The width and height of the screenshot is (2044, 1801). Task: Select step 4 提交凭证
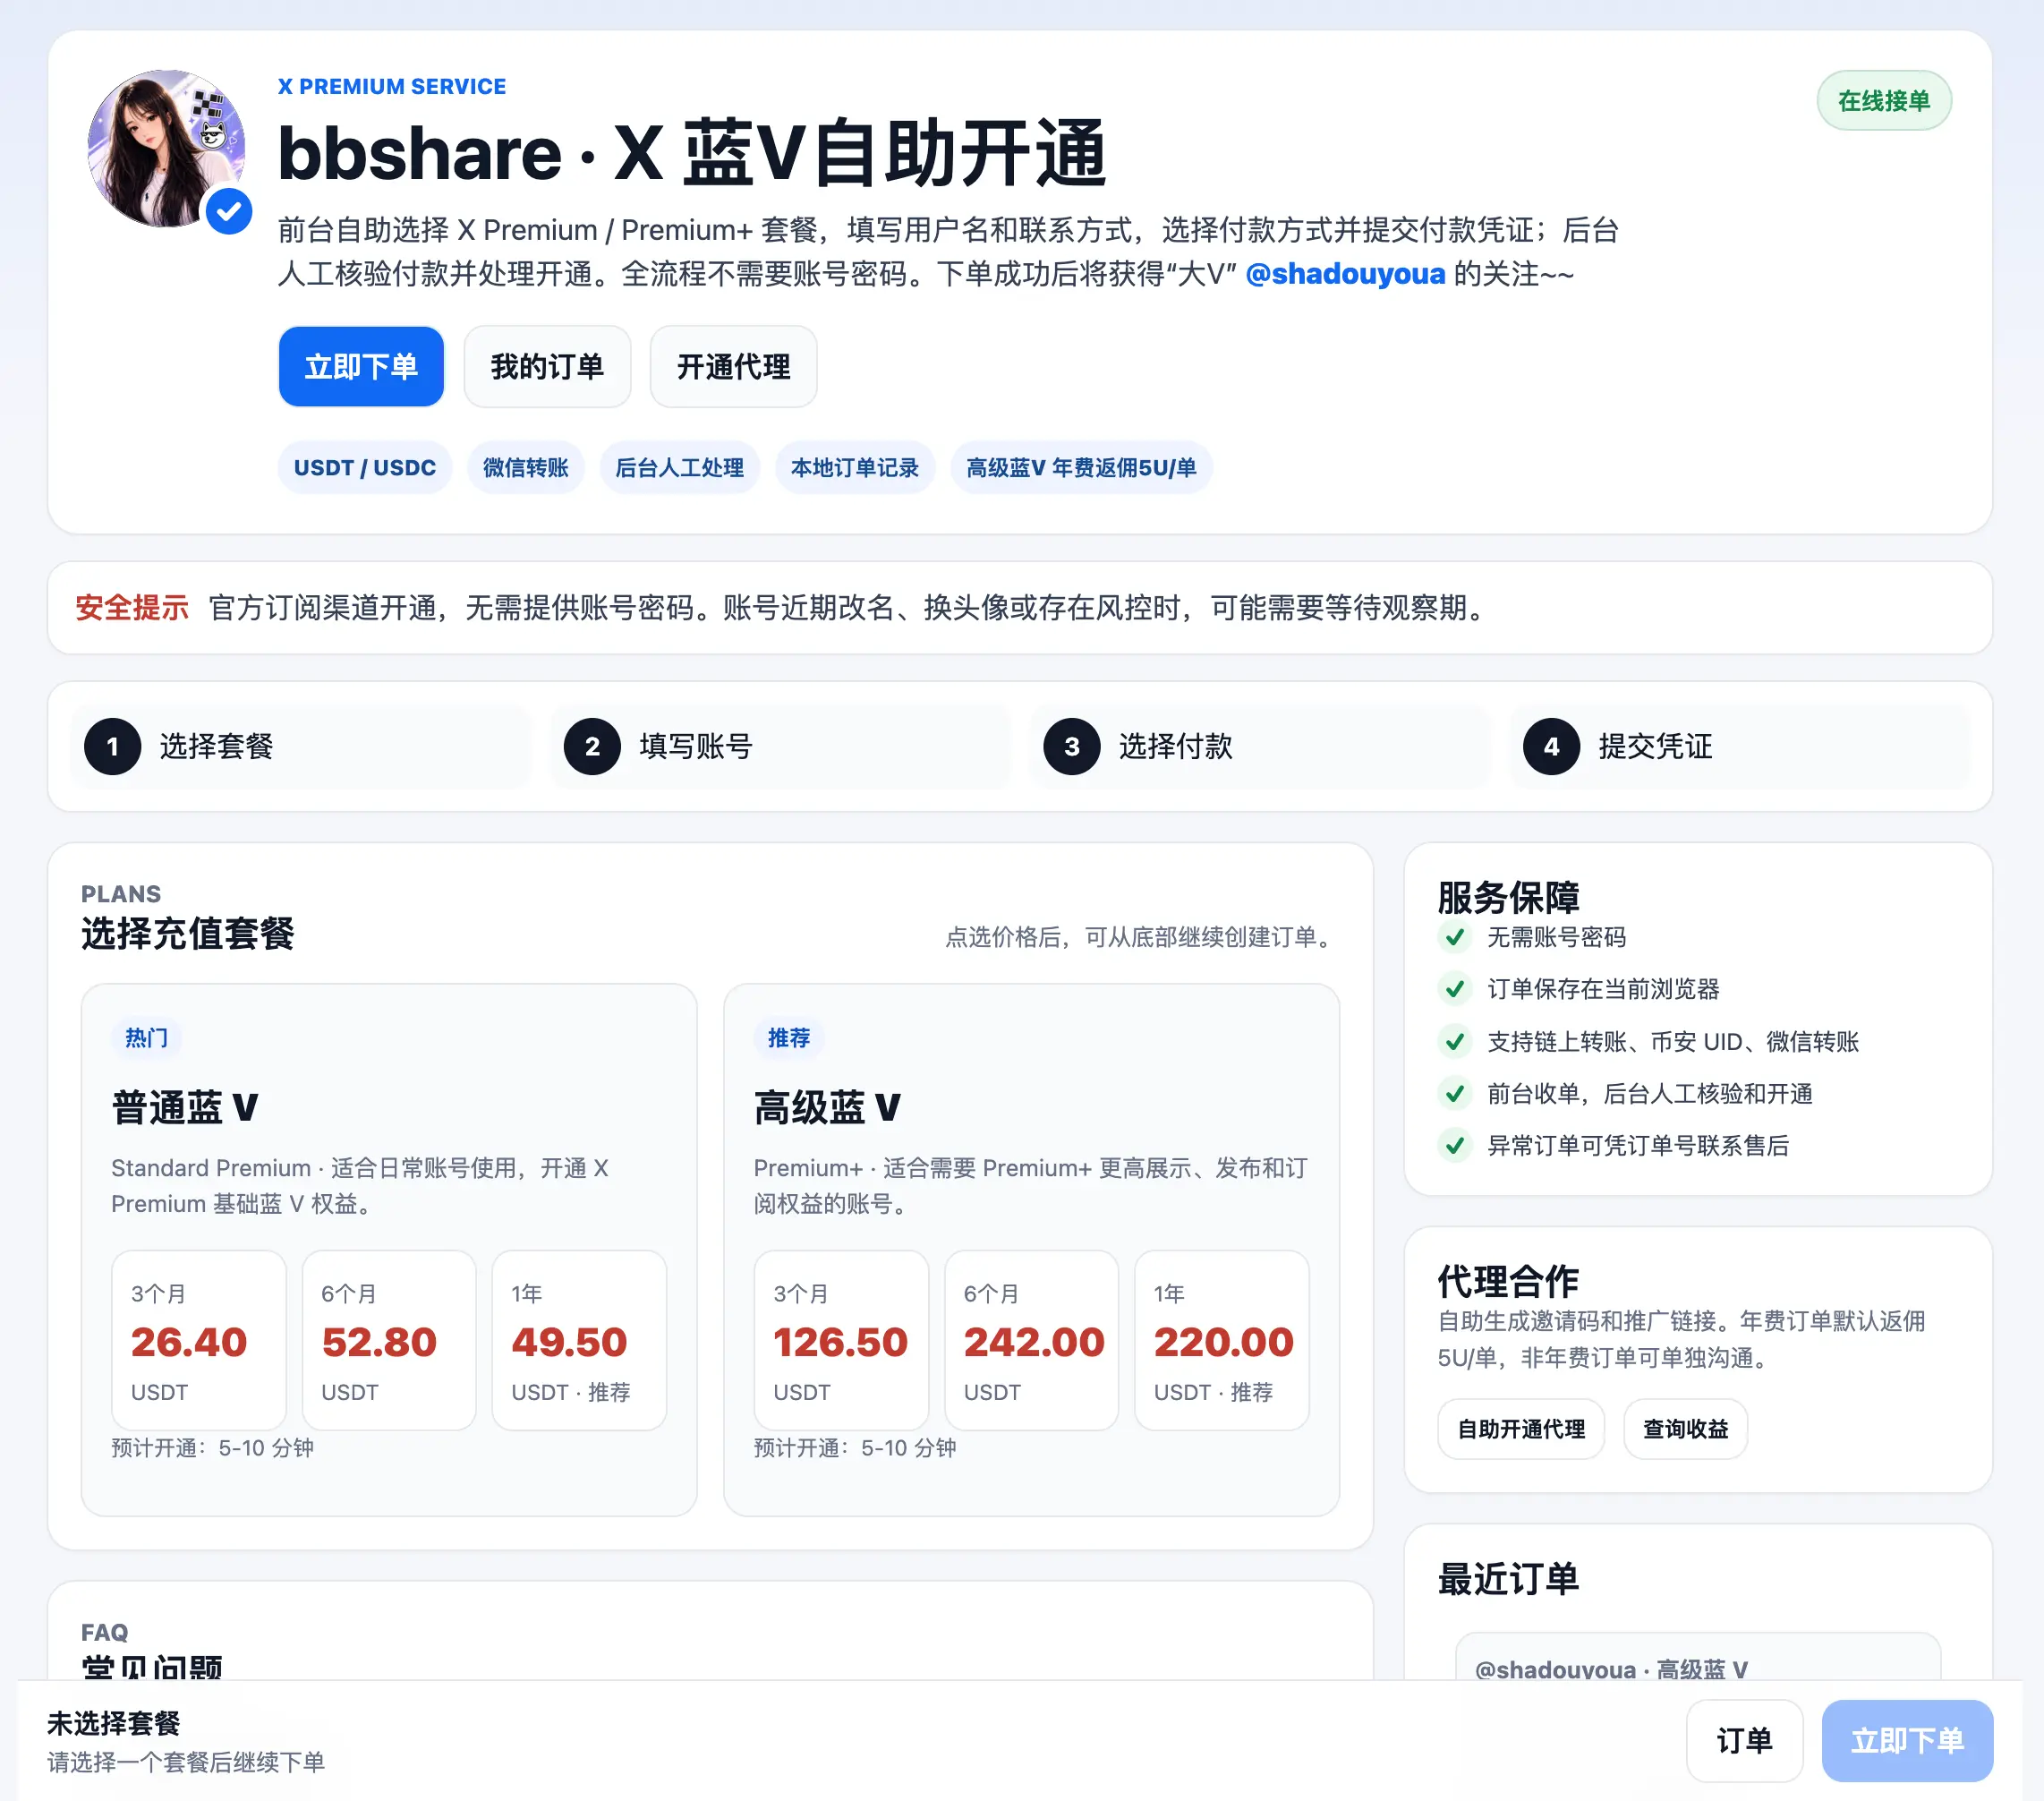tap(1740, 746)
